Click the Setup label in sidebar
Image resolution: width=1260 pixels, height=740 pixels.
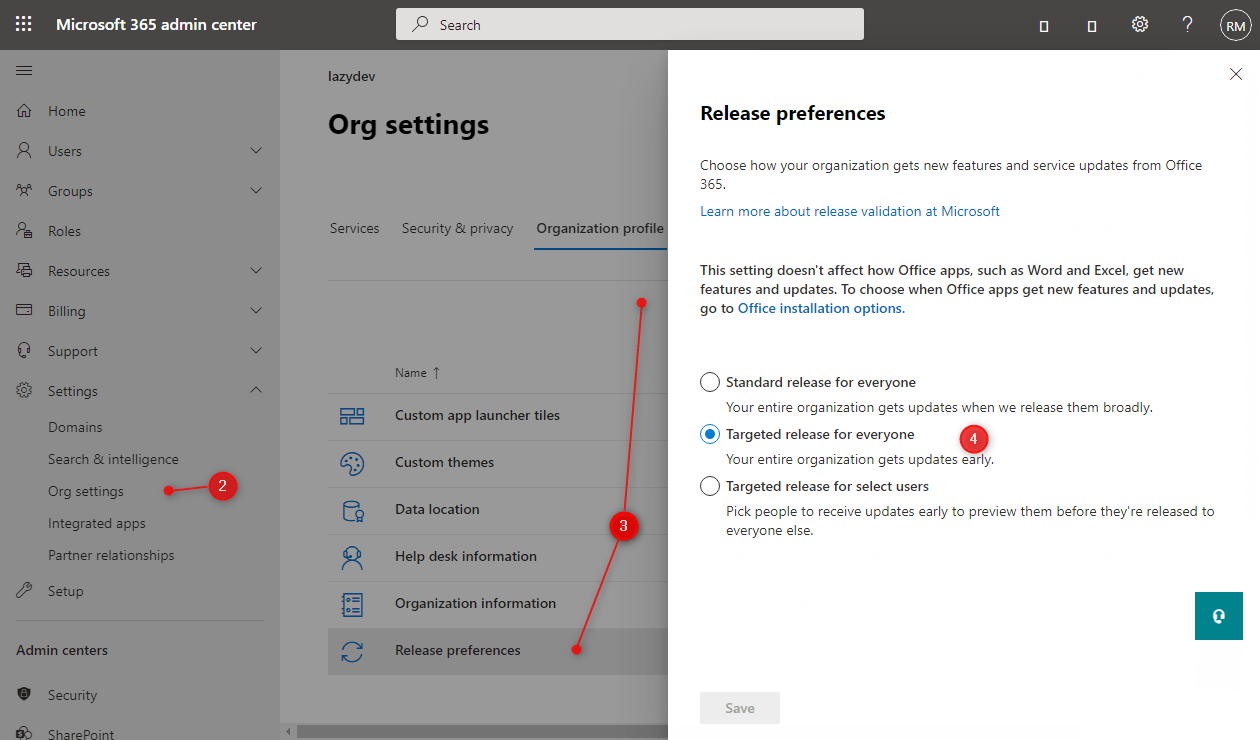pos(66,591)
